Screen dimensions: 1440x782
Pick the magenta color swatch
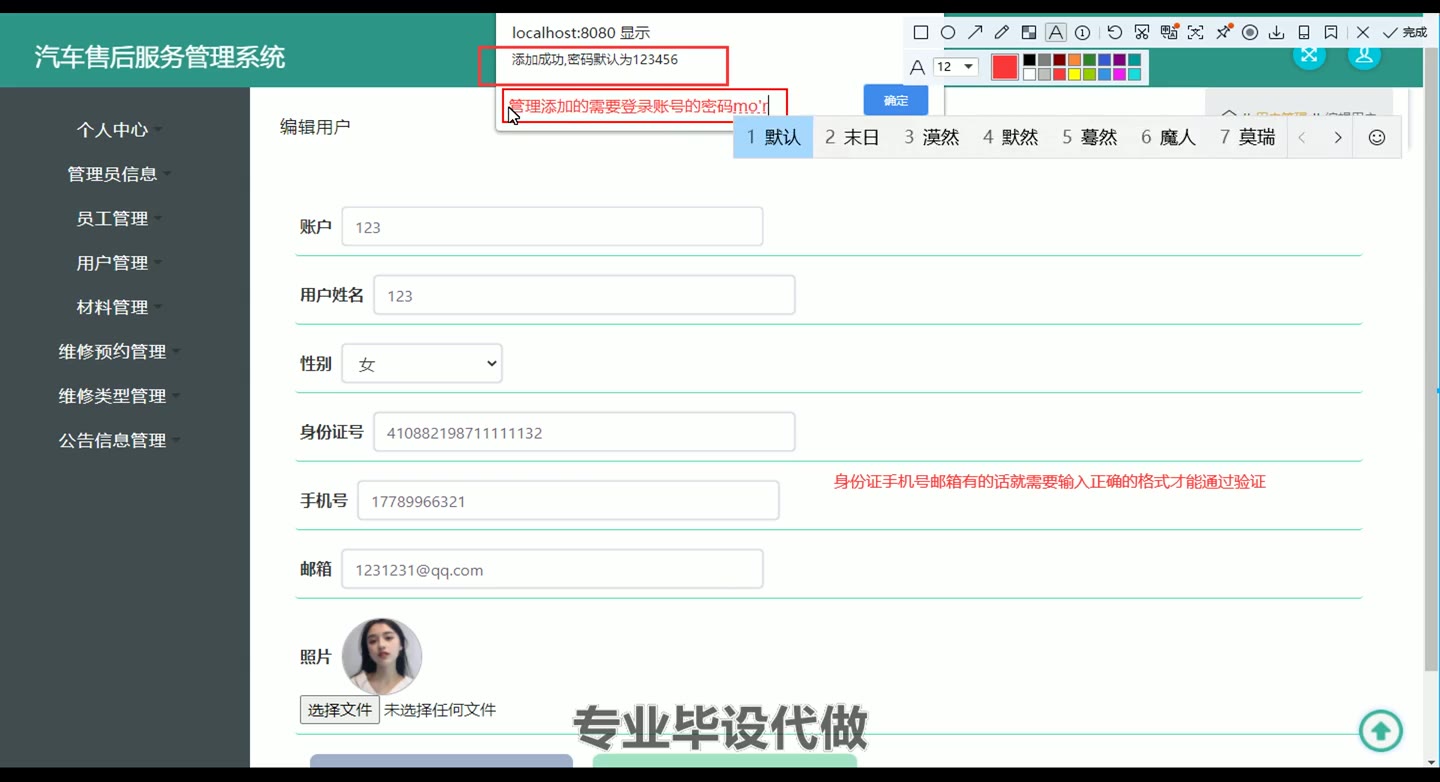coord(1119,74)
